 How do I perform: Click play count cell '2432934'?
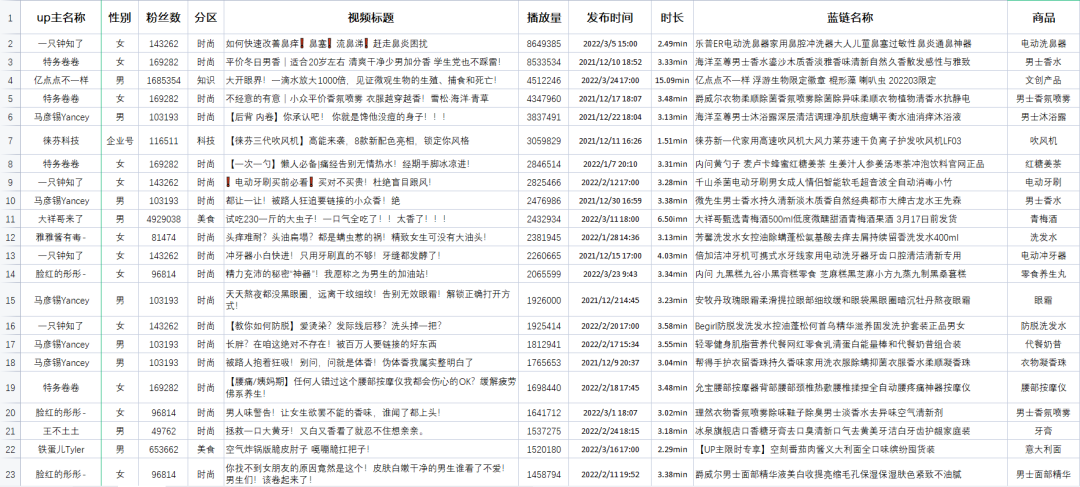(x=543, y=219)
